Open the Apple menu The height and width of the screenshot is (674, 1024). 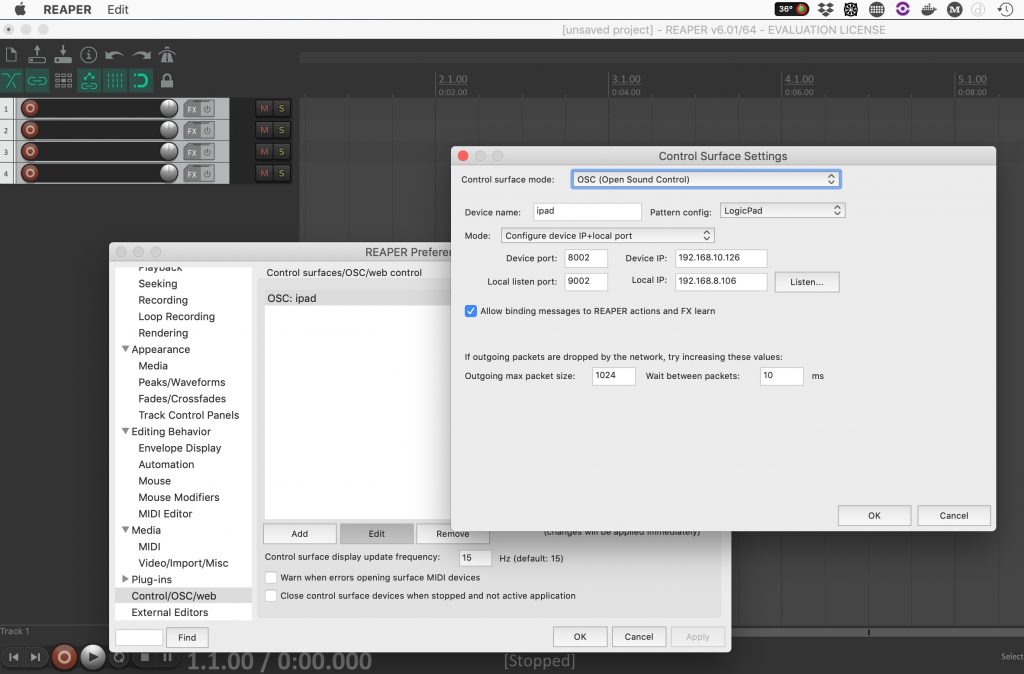(20, 9)
